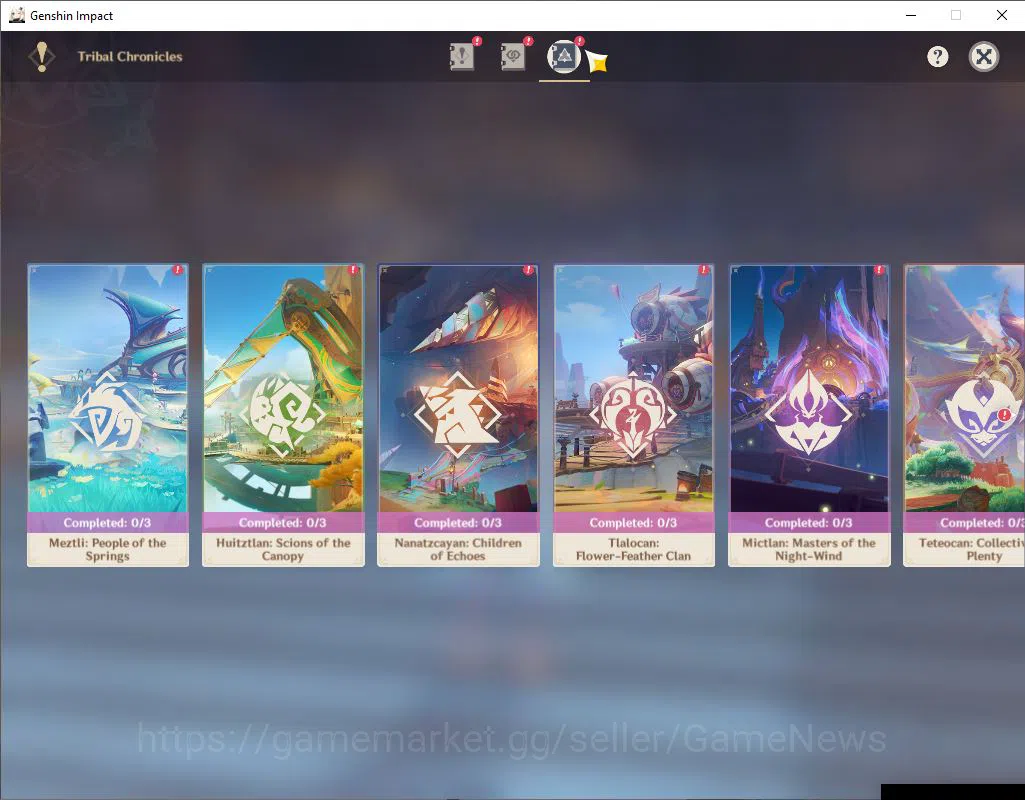Click the Tlalocan tribe emblem icon
The width and height of the screenshot is (1025, 800).
tap(633, 414)
